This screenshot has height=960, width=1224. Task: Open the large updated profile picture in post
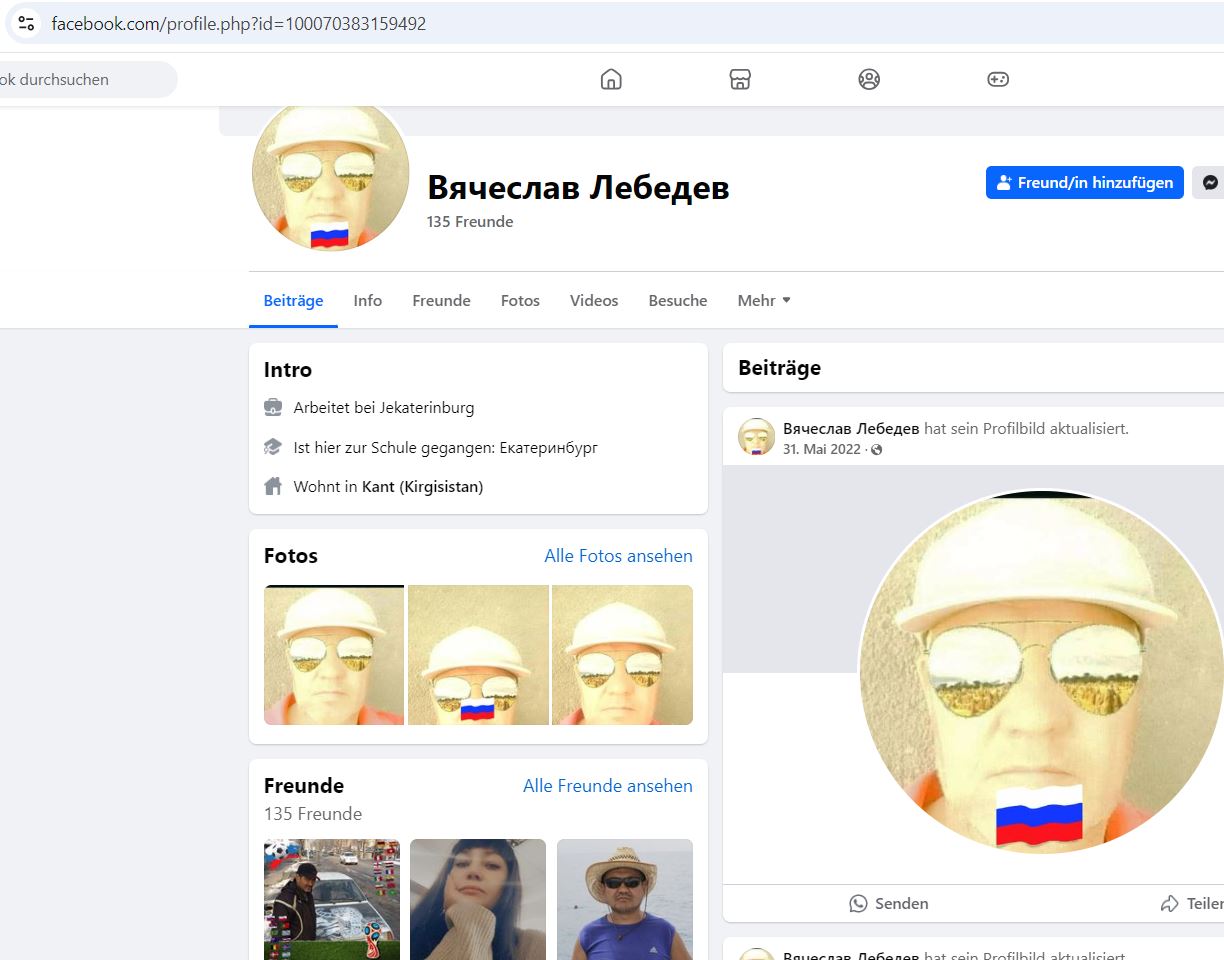1040,673
